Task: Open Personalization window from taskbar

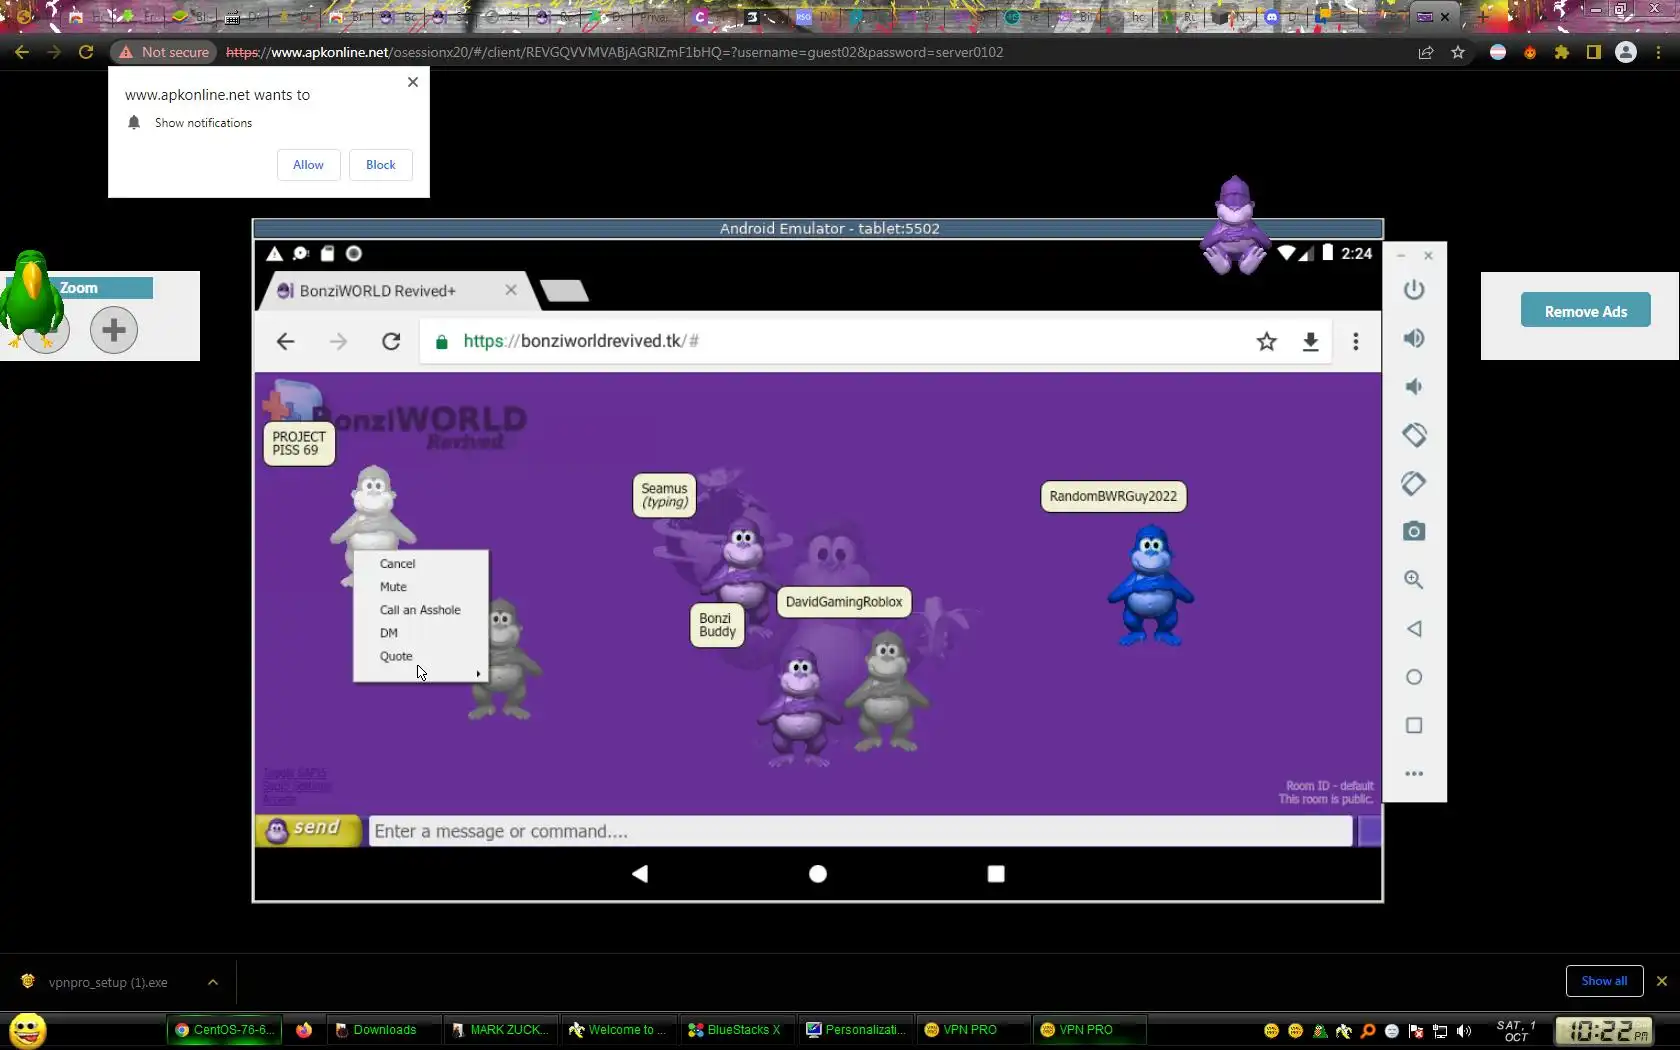Action: [x=856, y=1030]
